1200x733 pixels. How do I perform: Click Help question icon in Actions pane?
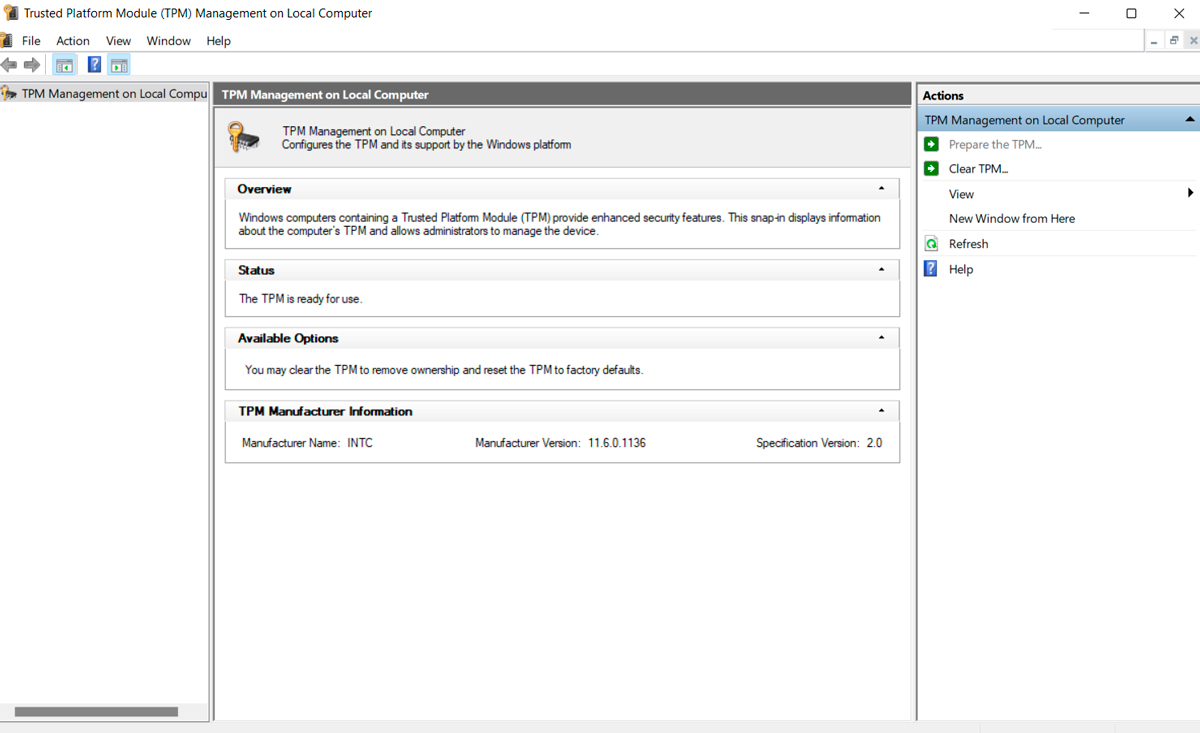click(931, 269)
